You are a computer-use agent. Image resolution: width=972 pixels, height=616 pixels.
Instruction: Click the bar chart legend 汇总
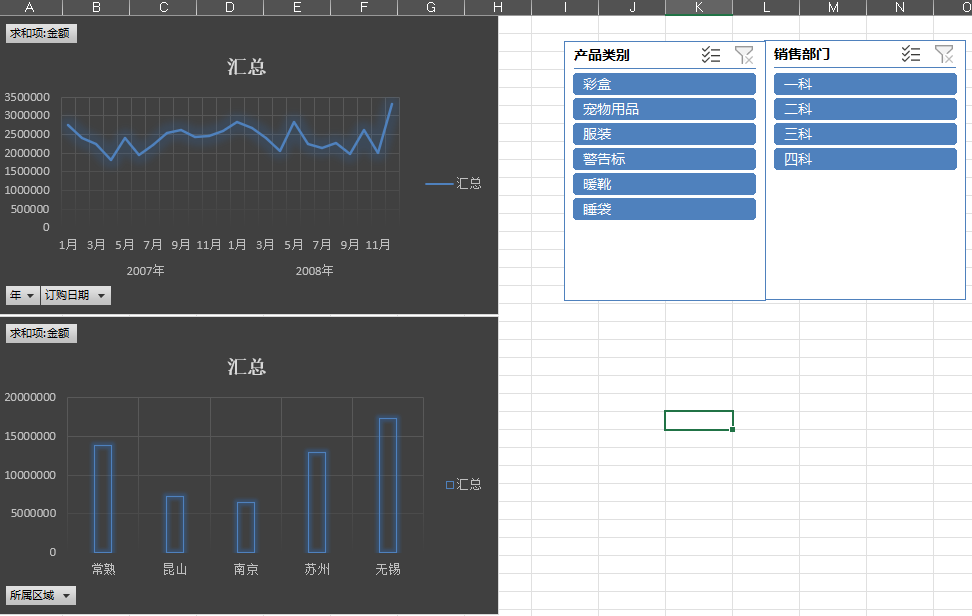[x=464, y=485]
